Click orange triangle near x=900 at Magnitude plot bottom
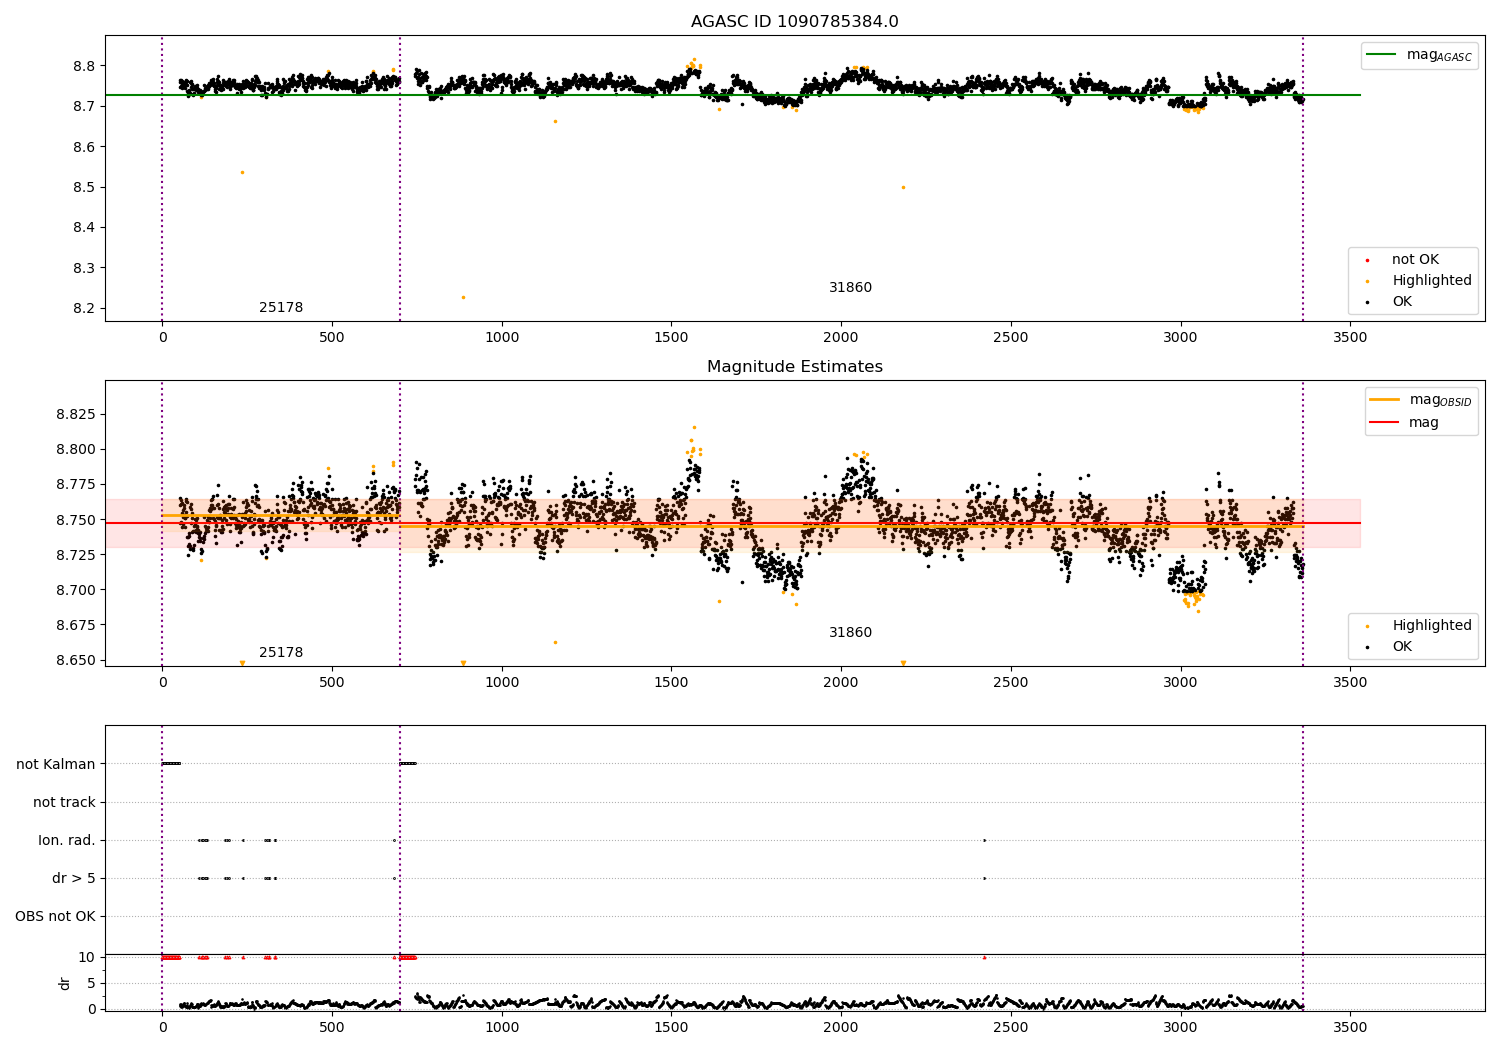This screenshot has height=1050, width=1500. (463, 663)
